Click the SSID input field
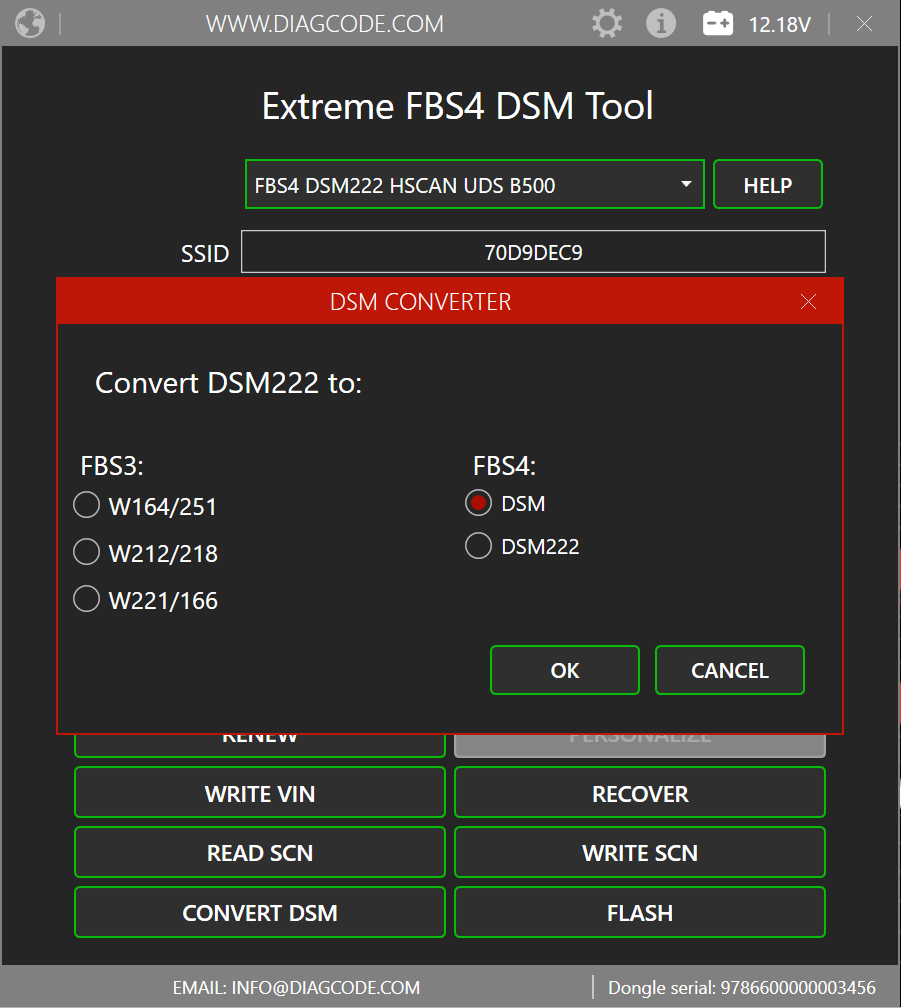The width and height of the screenshot is (901, 1008). tap(533, 252)
